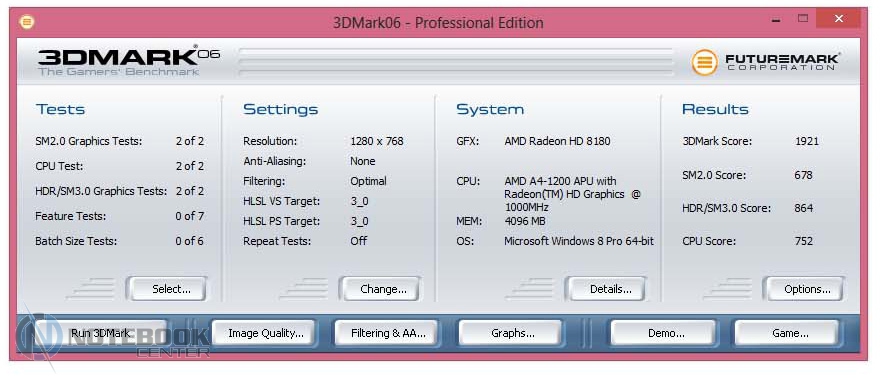
Task: Click the '0 of 6' batch size value
Action: tap(190, 241)
